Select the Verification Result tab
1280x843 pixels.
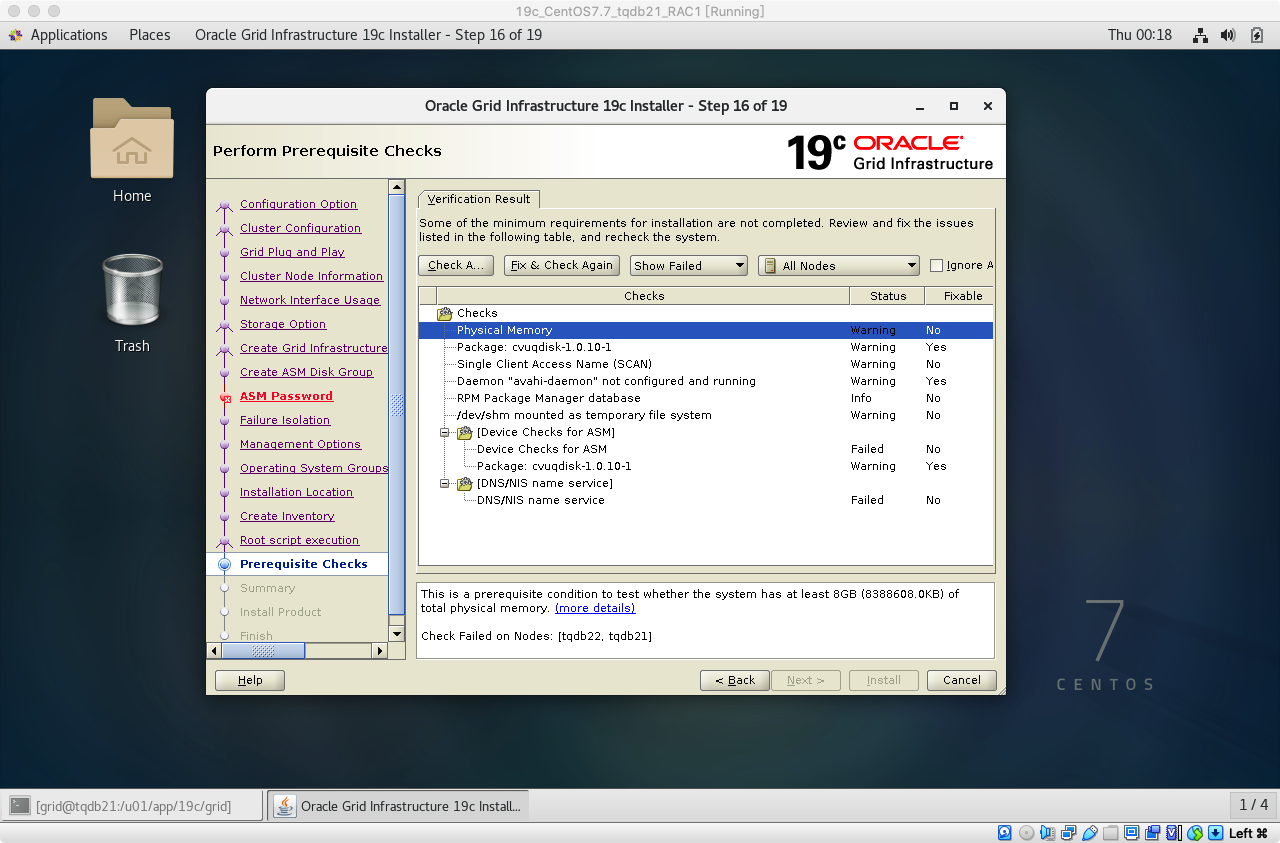pos(479,199)
